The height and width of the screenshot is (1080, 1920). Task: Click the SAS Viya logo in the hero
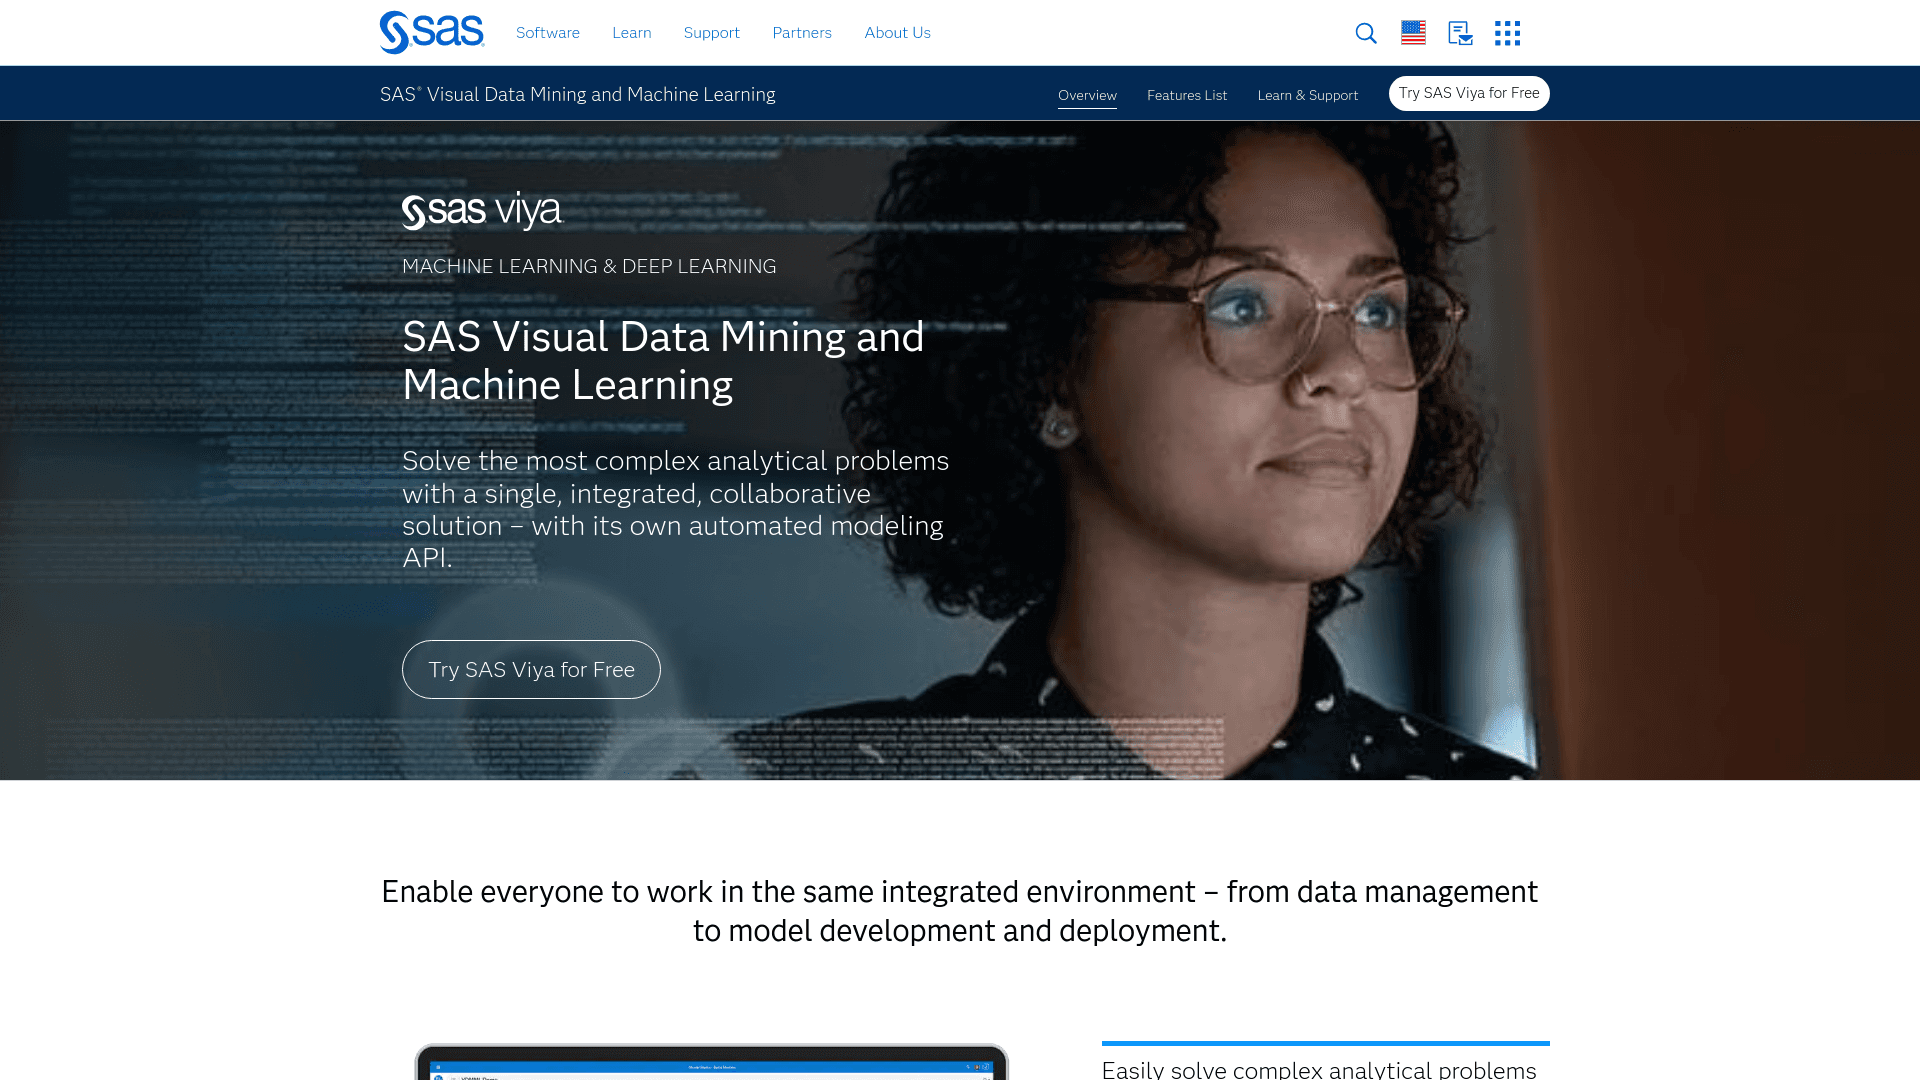point(482,211)
